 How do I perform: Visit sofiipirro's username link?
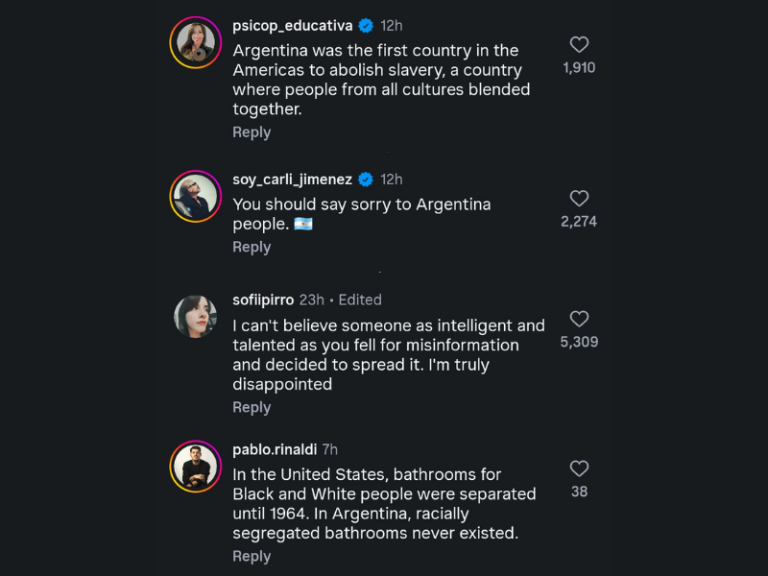(263, 300)
